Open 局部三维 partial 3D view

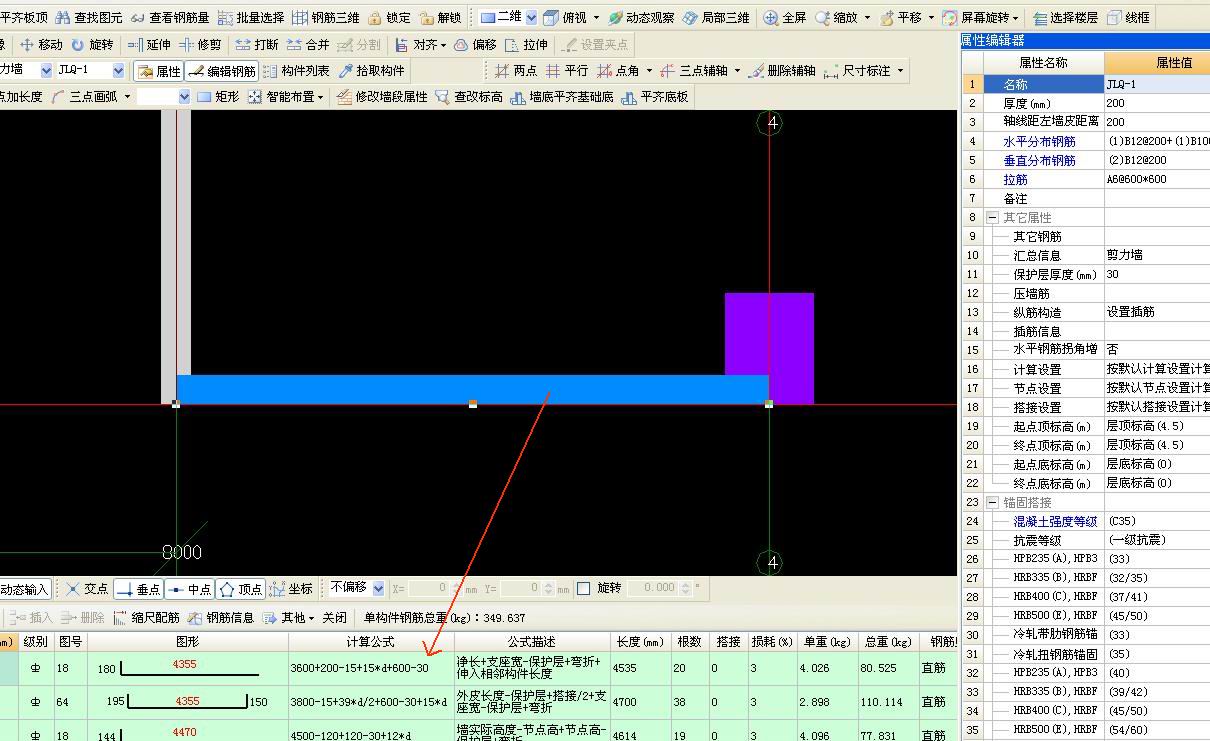pos(716,18)
